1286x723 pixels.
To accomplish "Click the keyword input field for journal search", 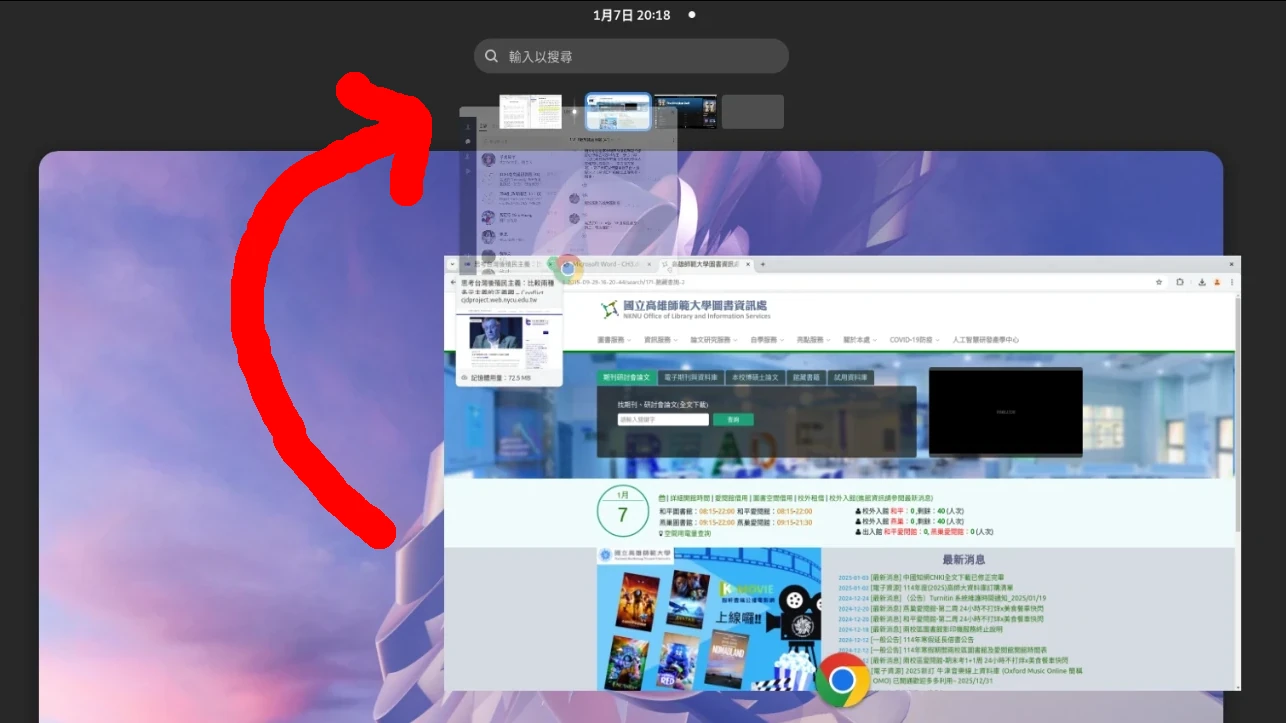I will [x=663, y=420].
